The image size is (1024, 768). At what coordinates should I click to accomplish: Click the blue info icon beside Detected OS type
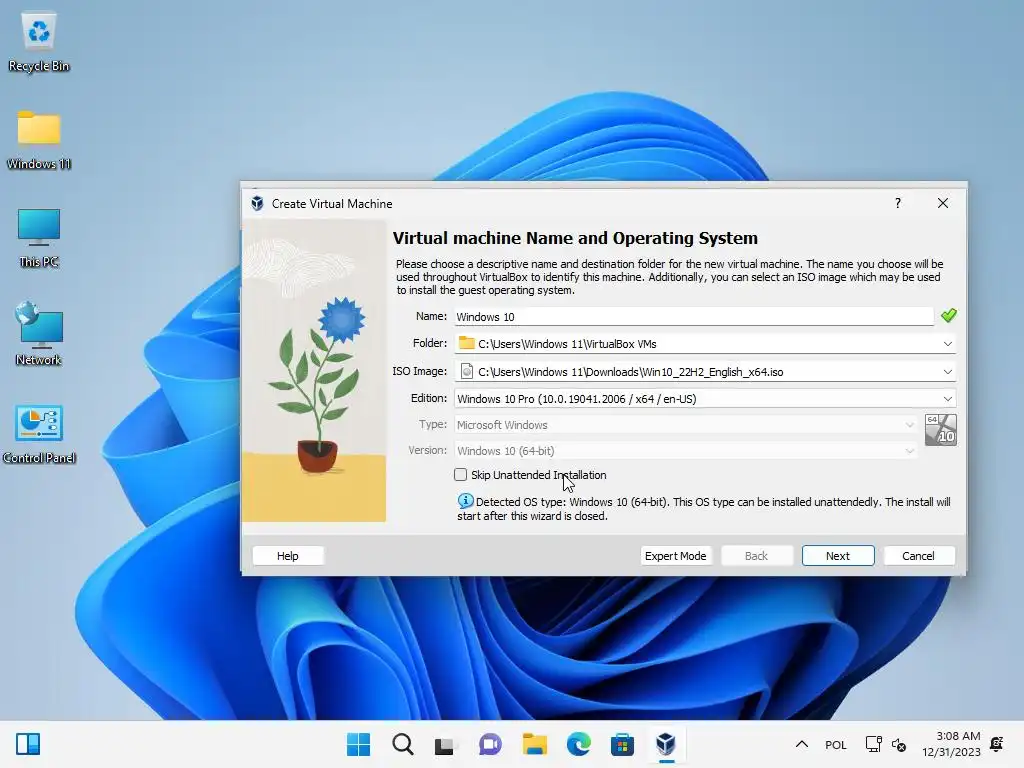pos(465,501)
